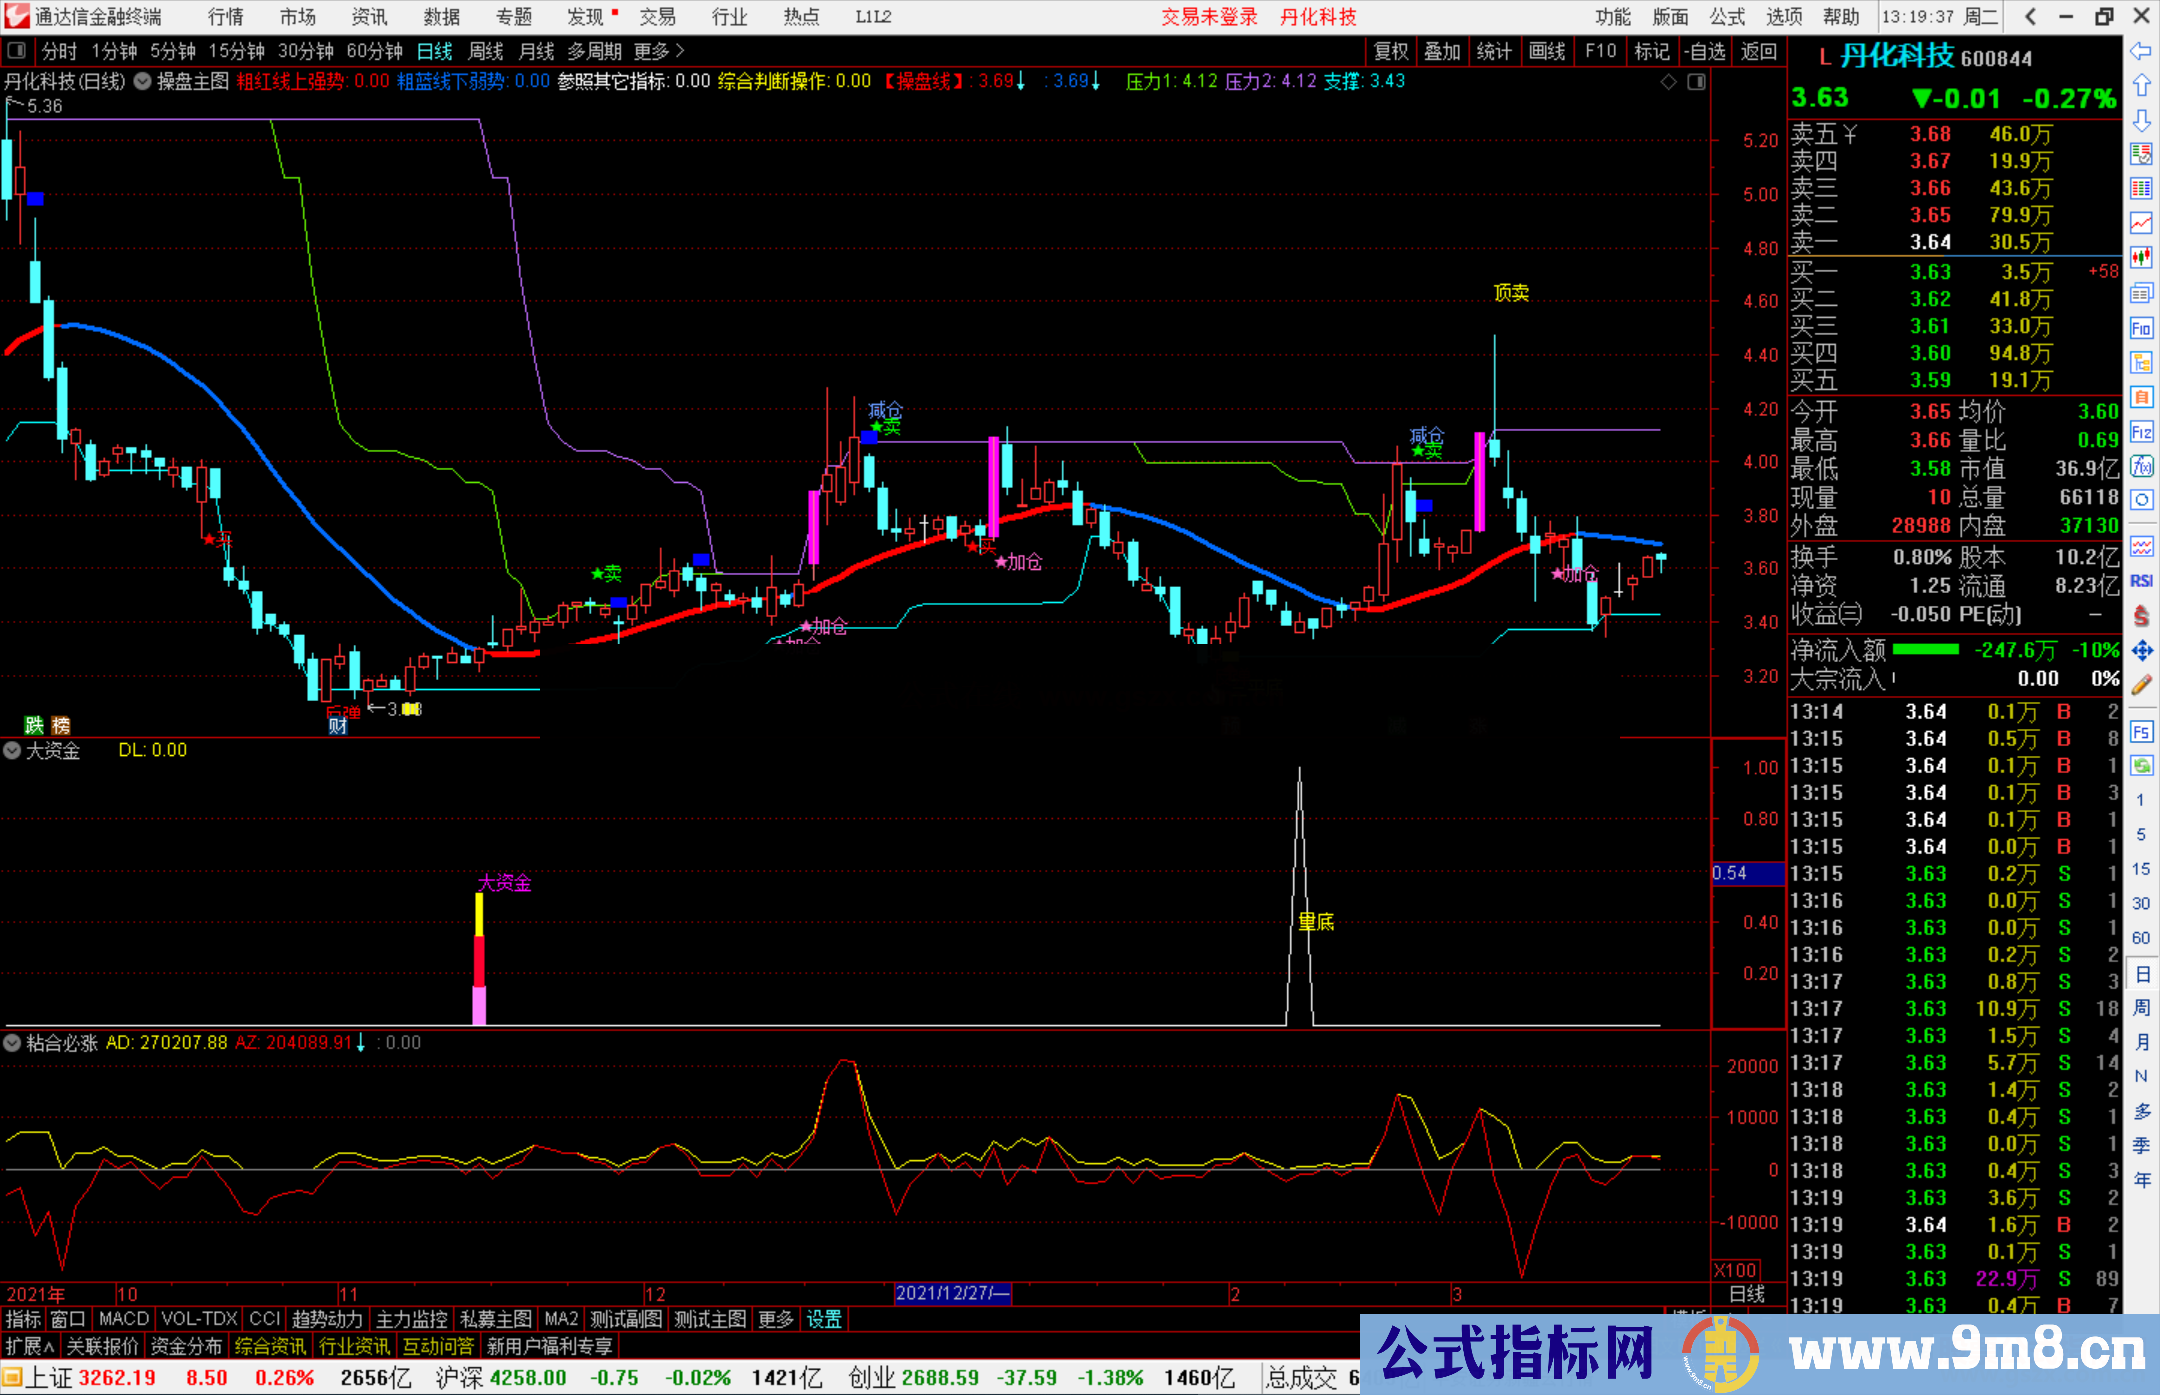Toggle the 粘合必涨 indicator panel check

coord(13,1043)
